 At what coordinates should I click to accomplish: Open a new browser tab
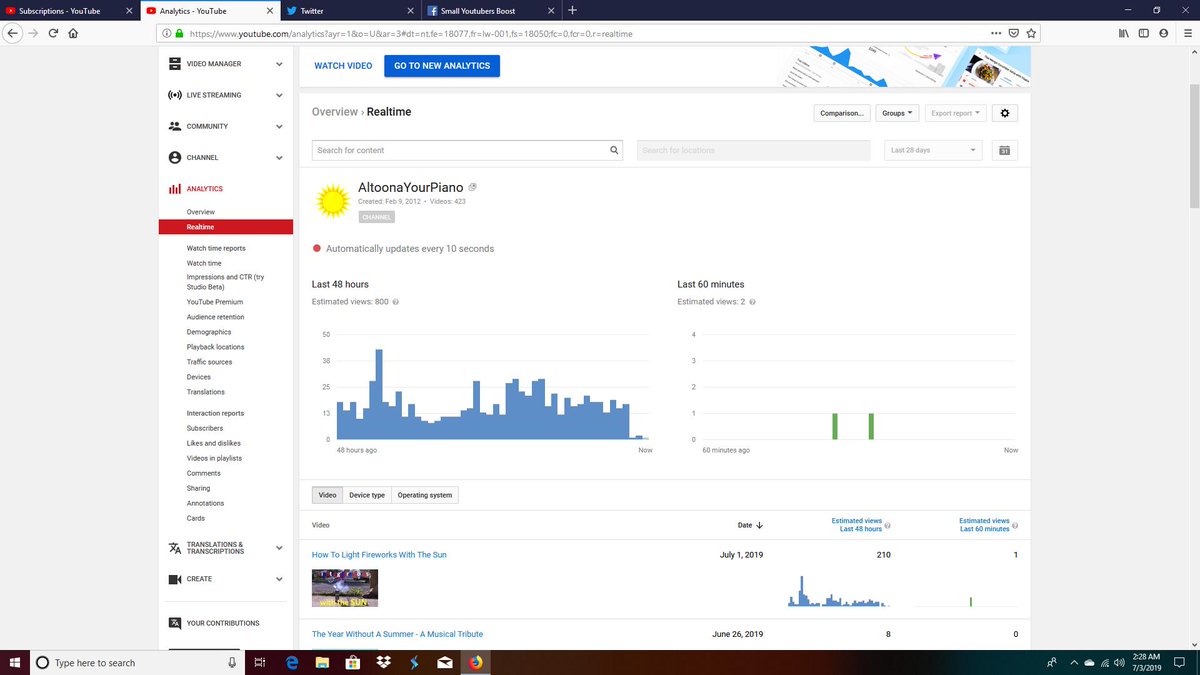(x=572, y=10)
